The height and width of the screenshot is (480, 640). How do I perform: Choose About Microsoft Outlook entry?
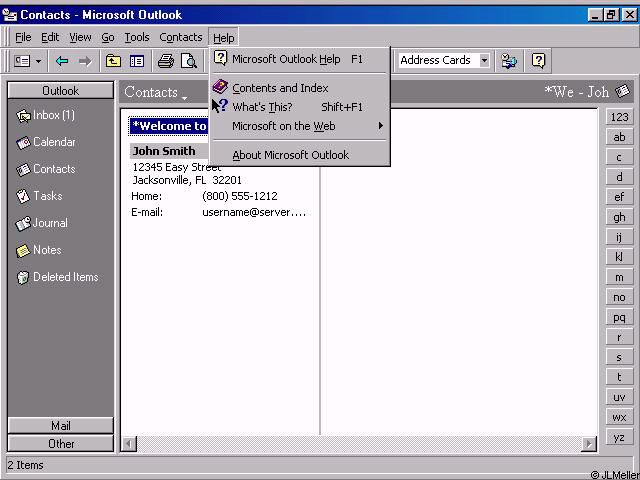(299, 155)
